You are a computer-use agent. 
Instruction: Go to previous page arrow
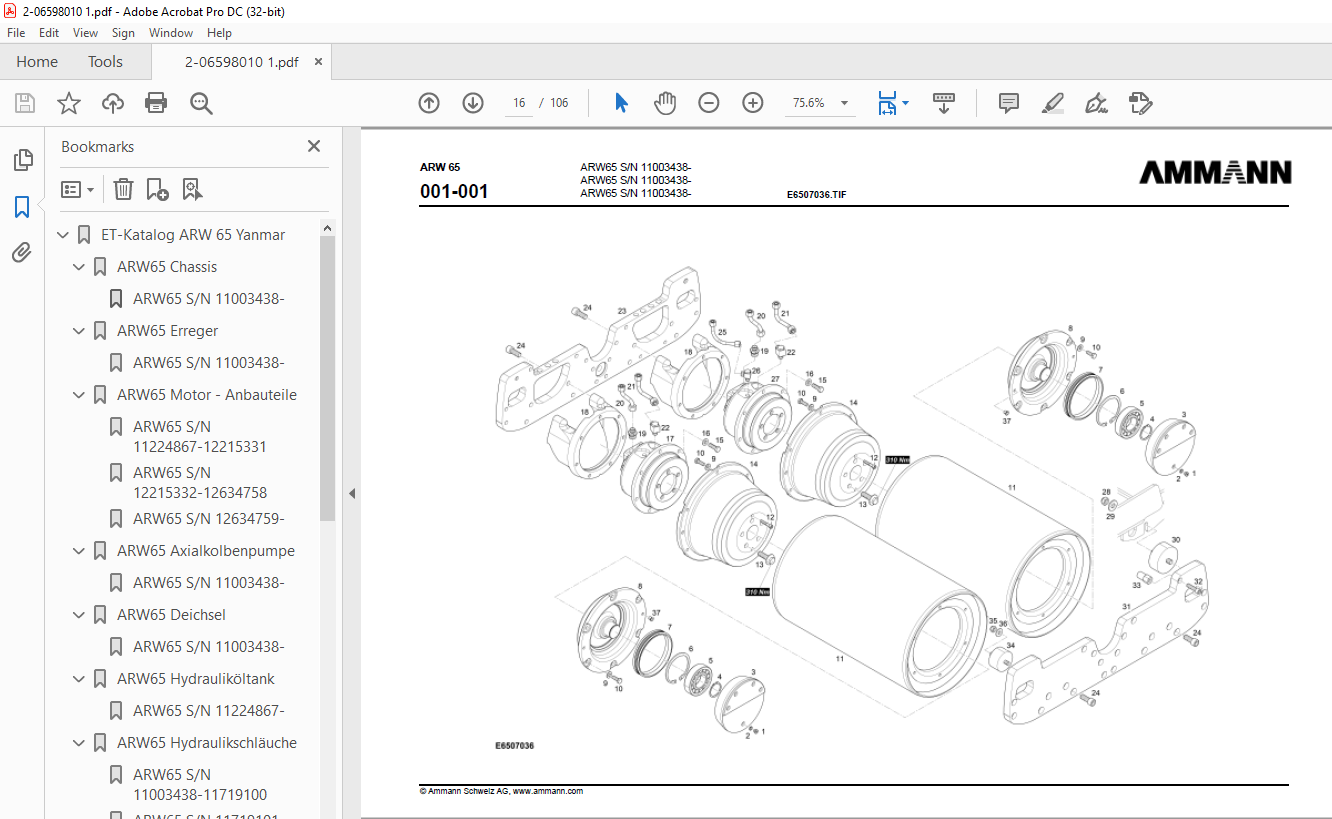coord(429,103)
